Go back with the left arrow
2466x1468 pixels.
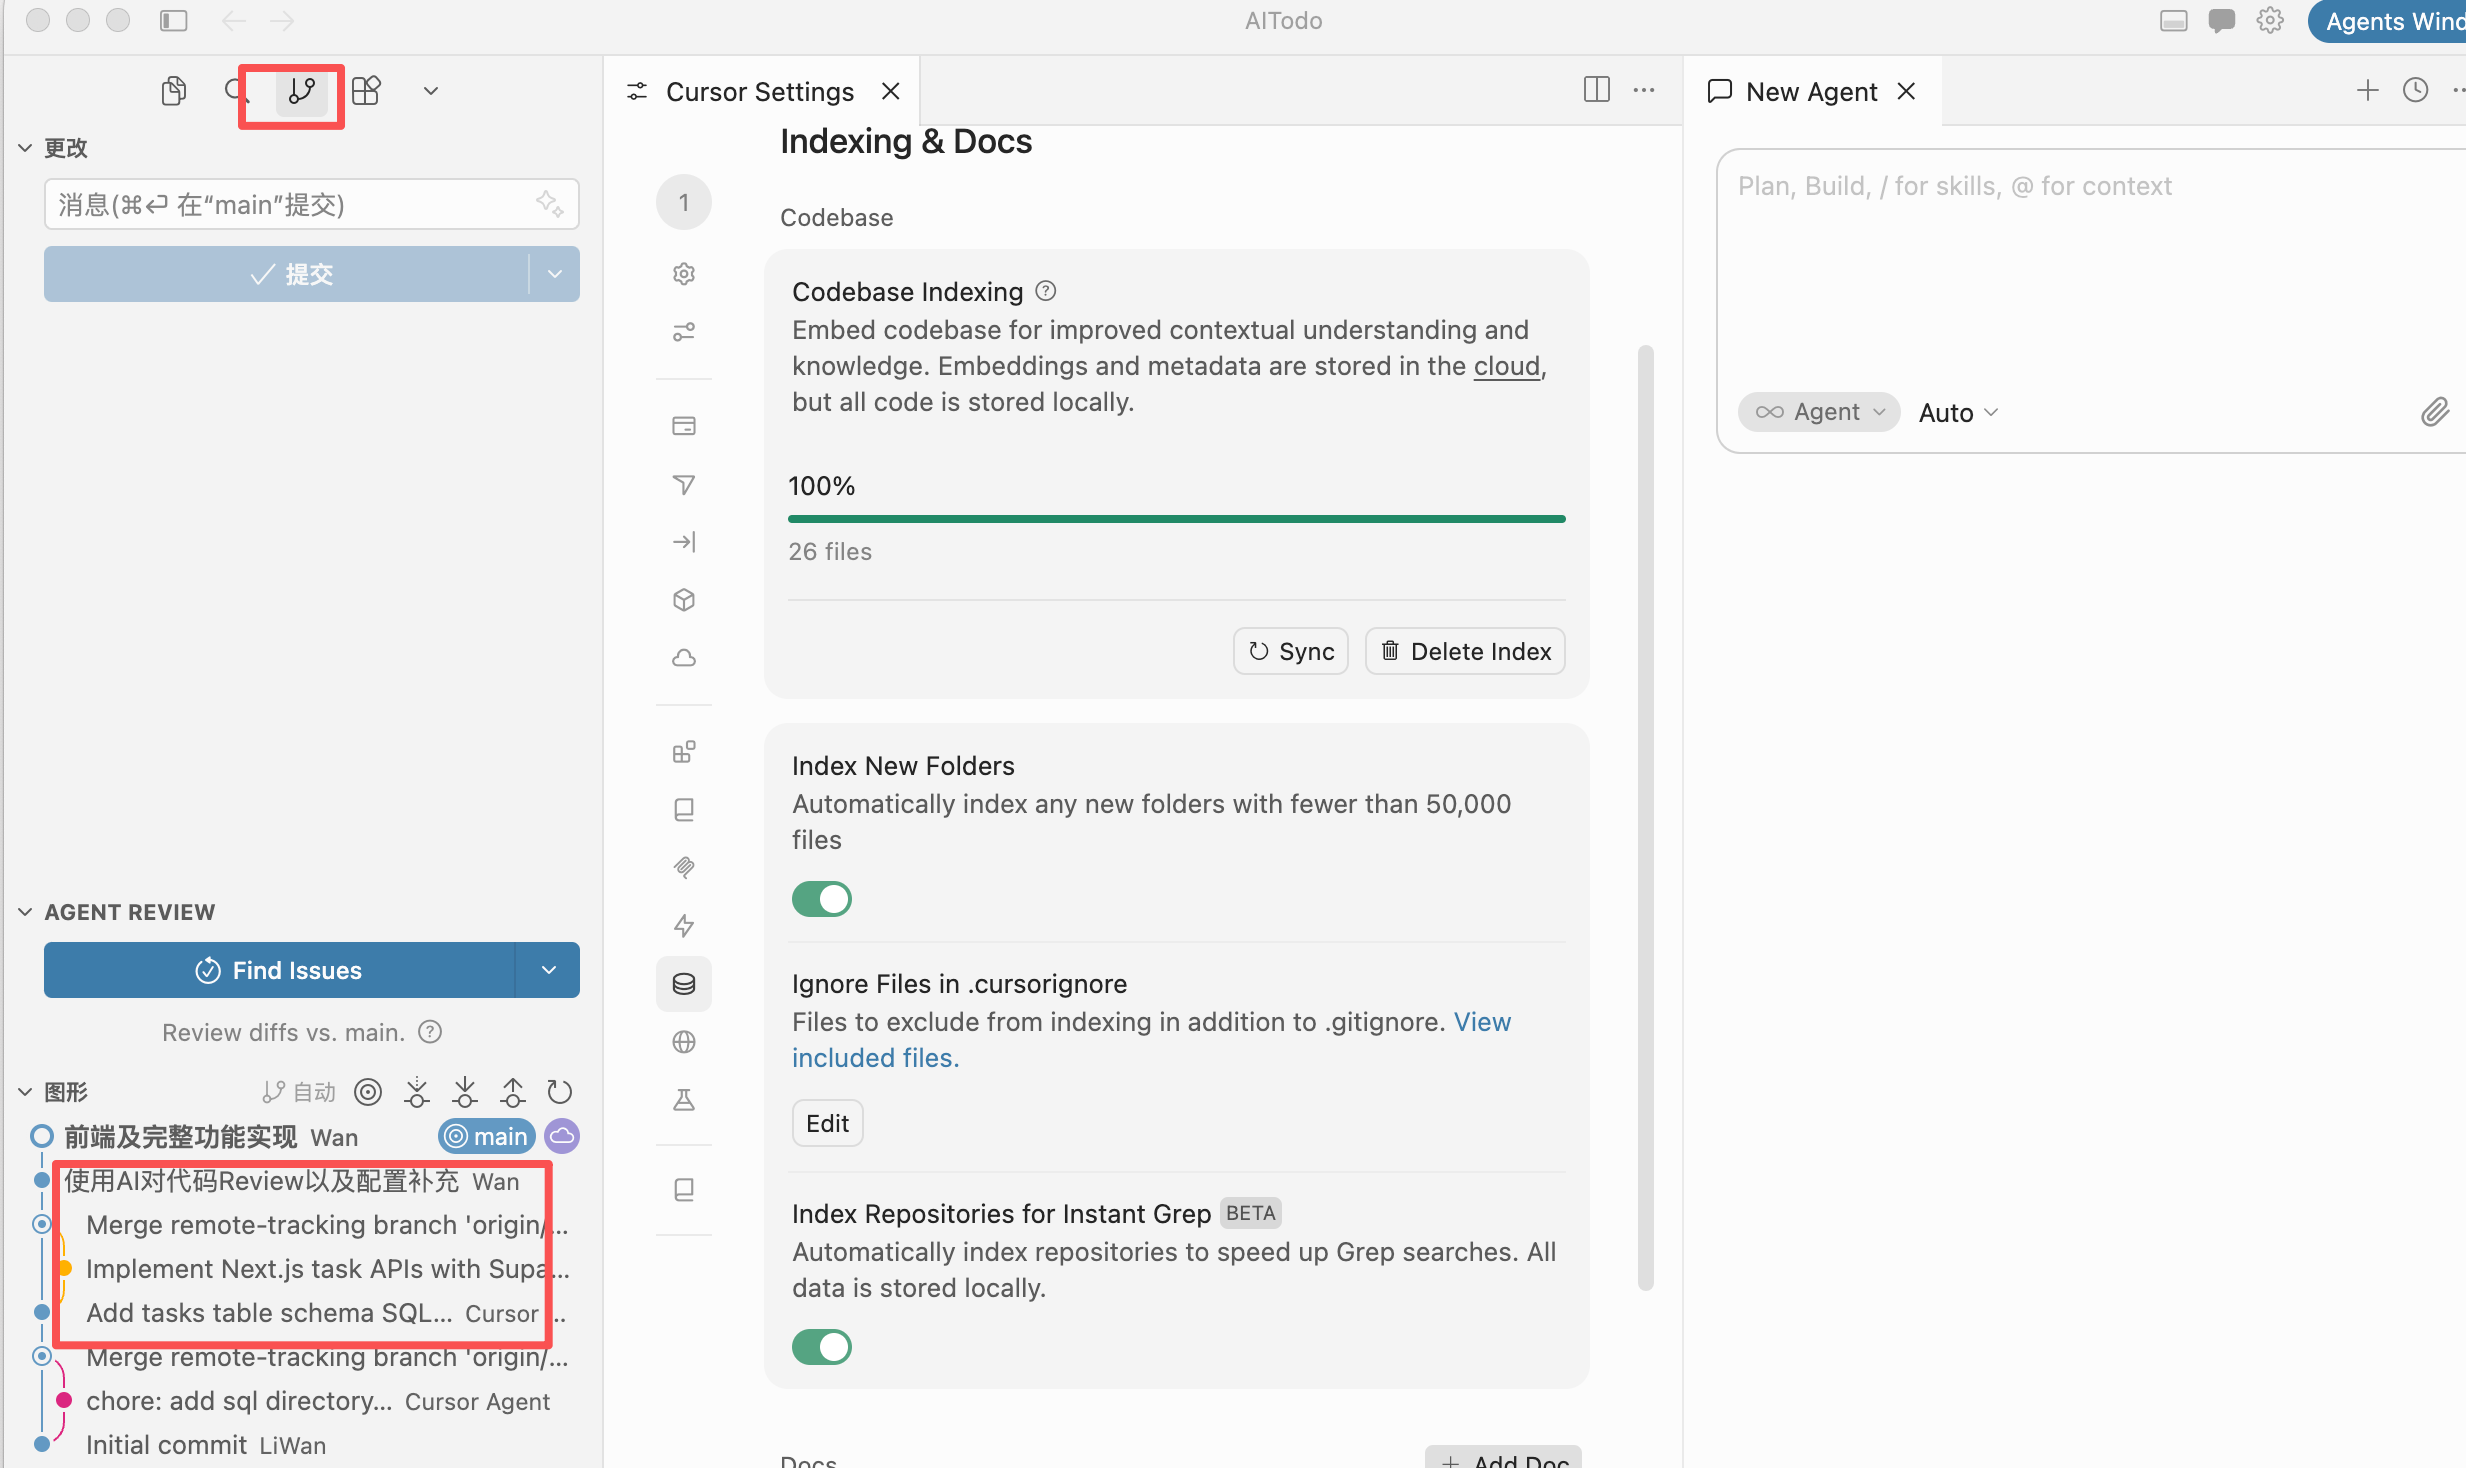(233, 20)
